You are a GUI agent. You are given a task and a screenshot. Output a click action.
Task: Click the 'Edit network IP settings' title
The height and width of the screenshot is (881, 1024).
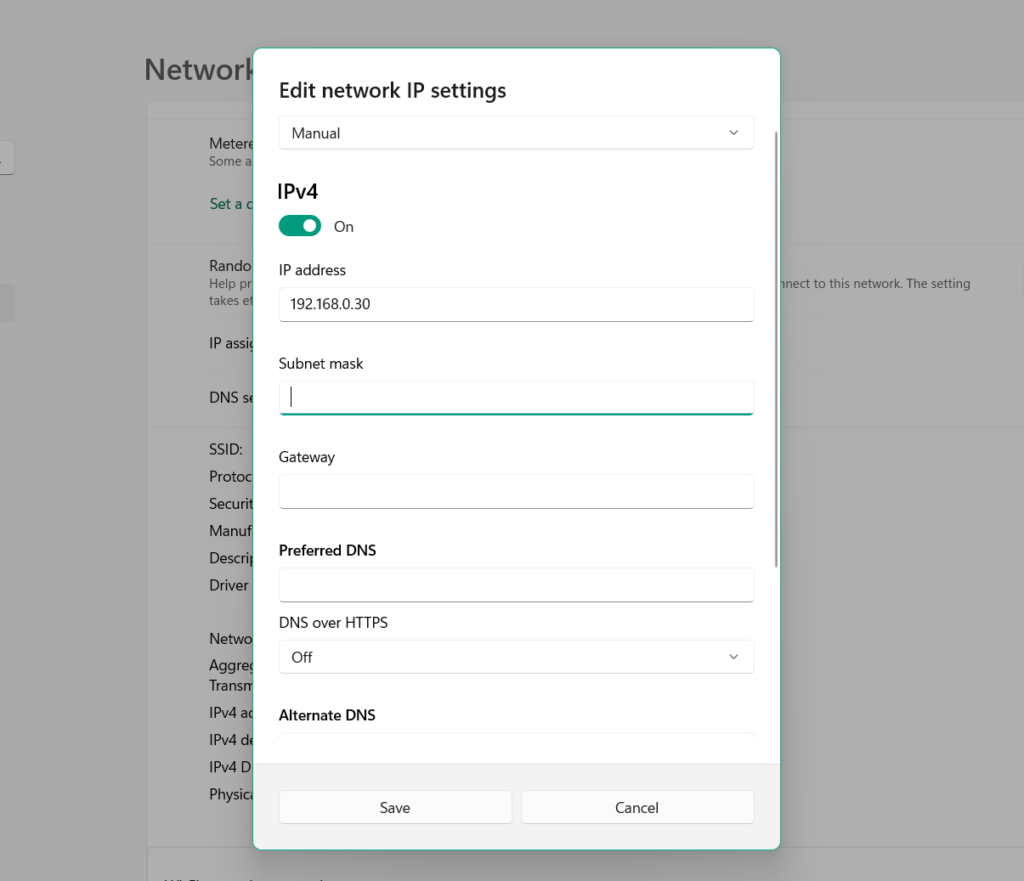click(392, 91)
